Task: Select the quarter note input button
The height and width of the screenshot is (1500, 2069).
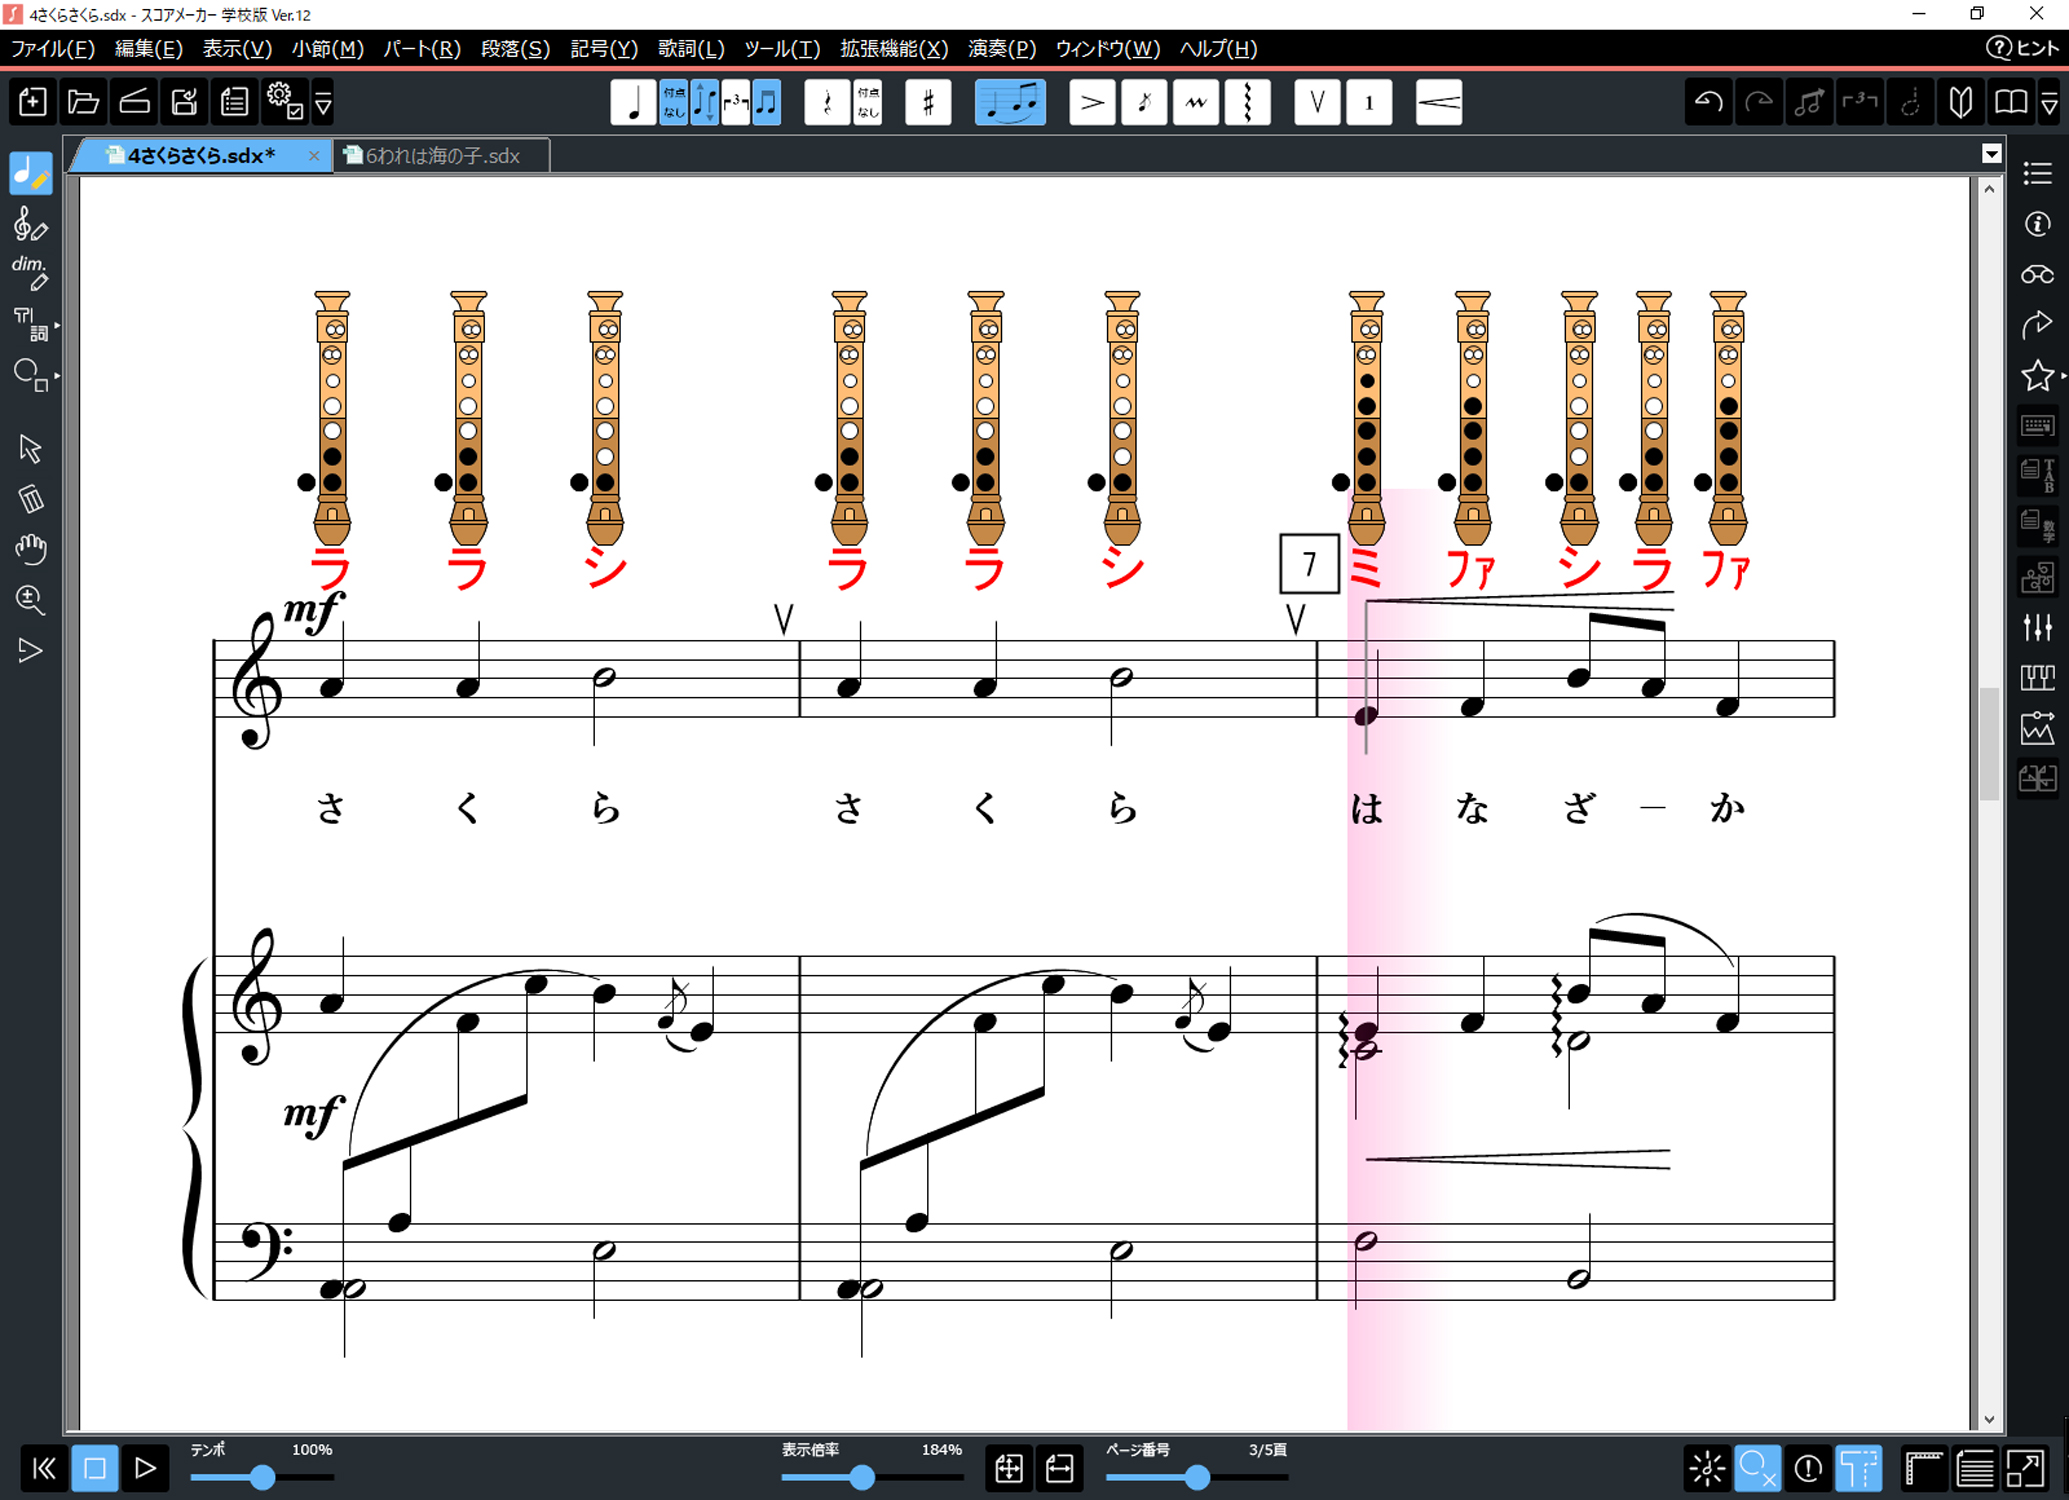Action: point(633,102)
